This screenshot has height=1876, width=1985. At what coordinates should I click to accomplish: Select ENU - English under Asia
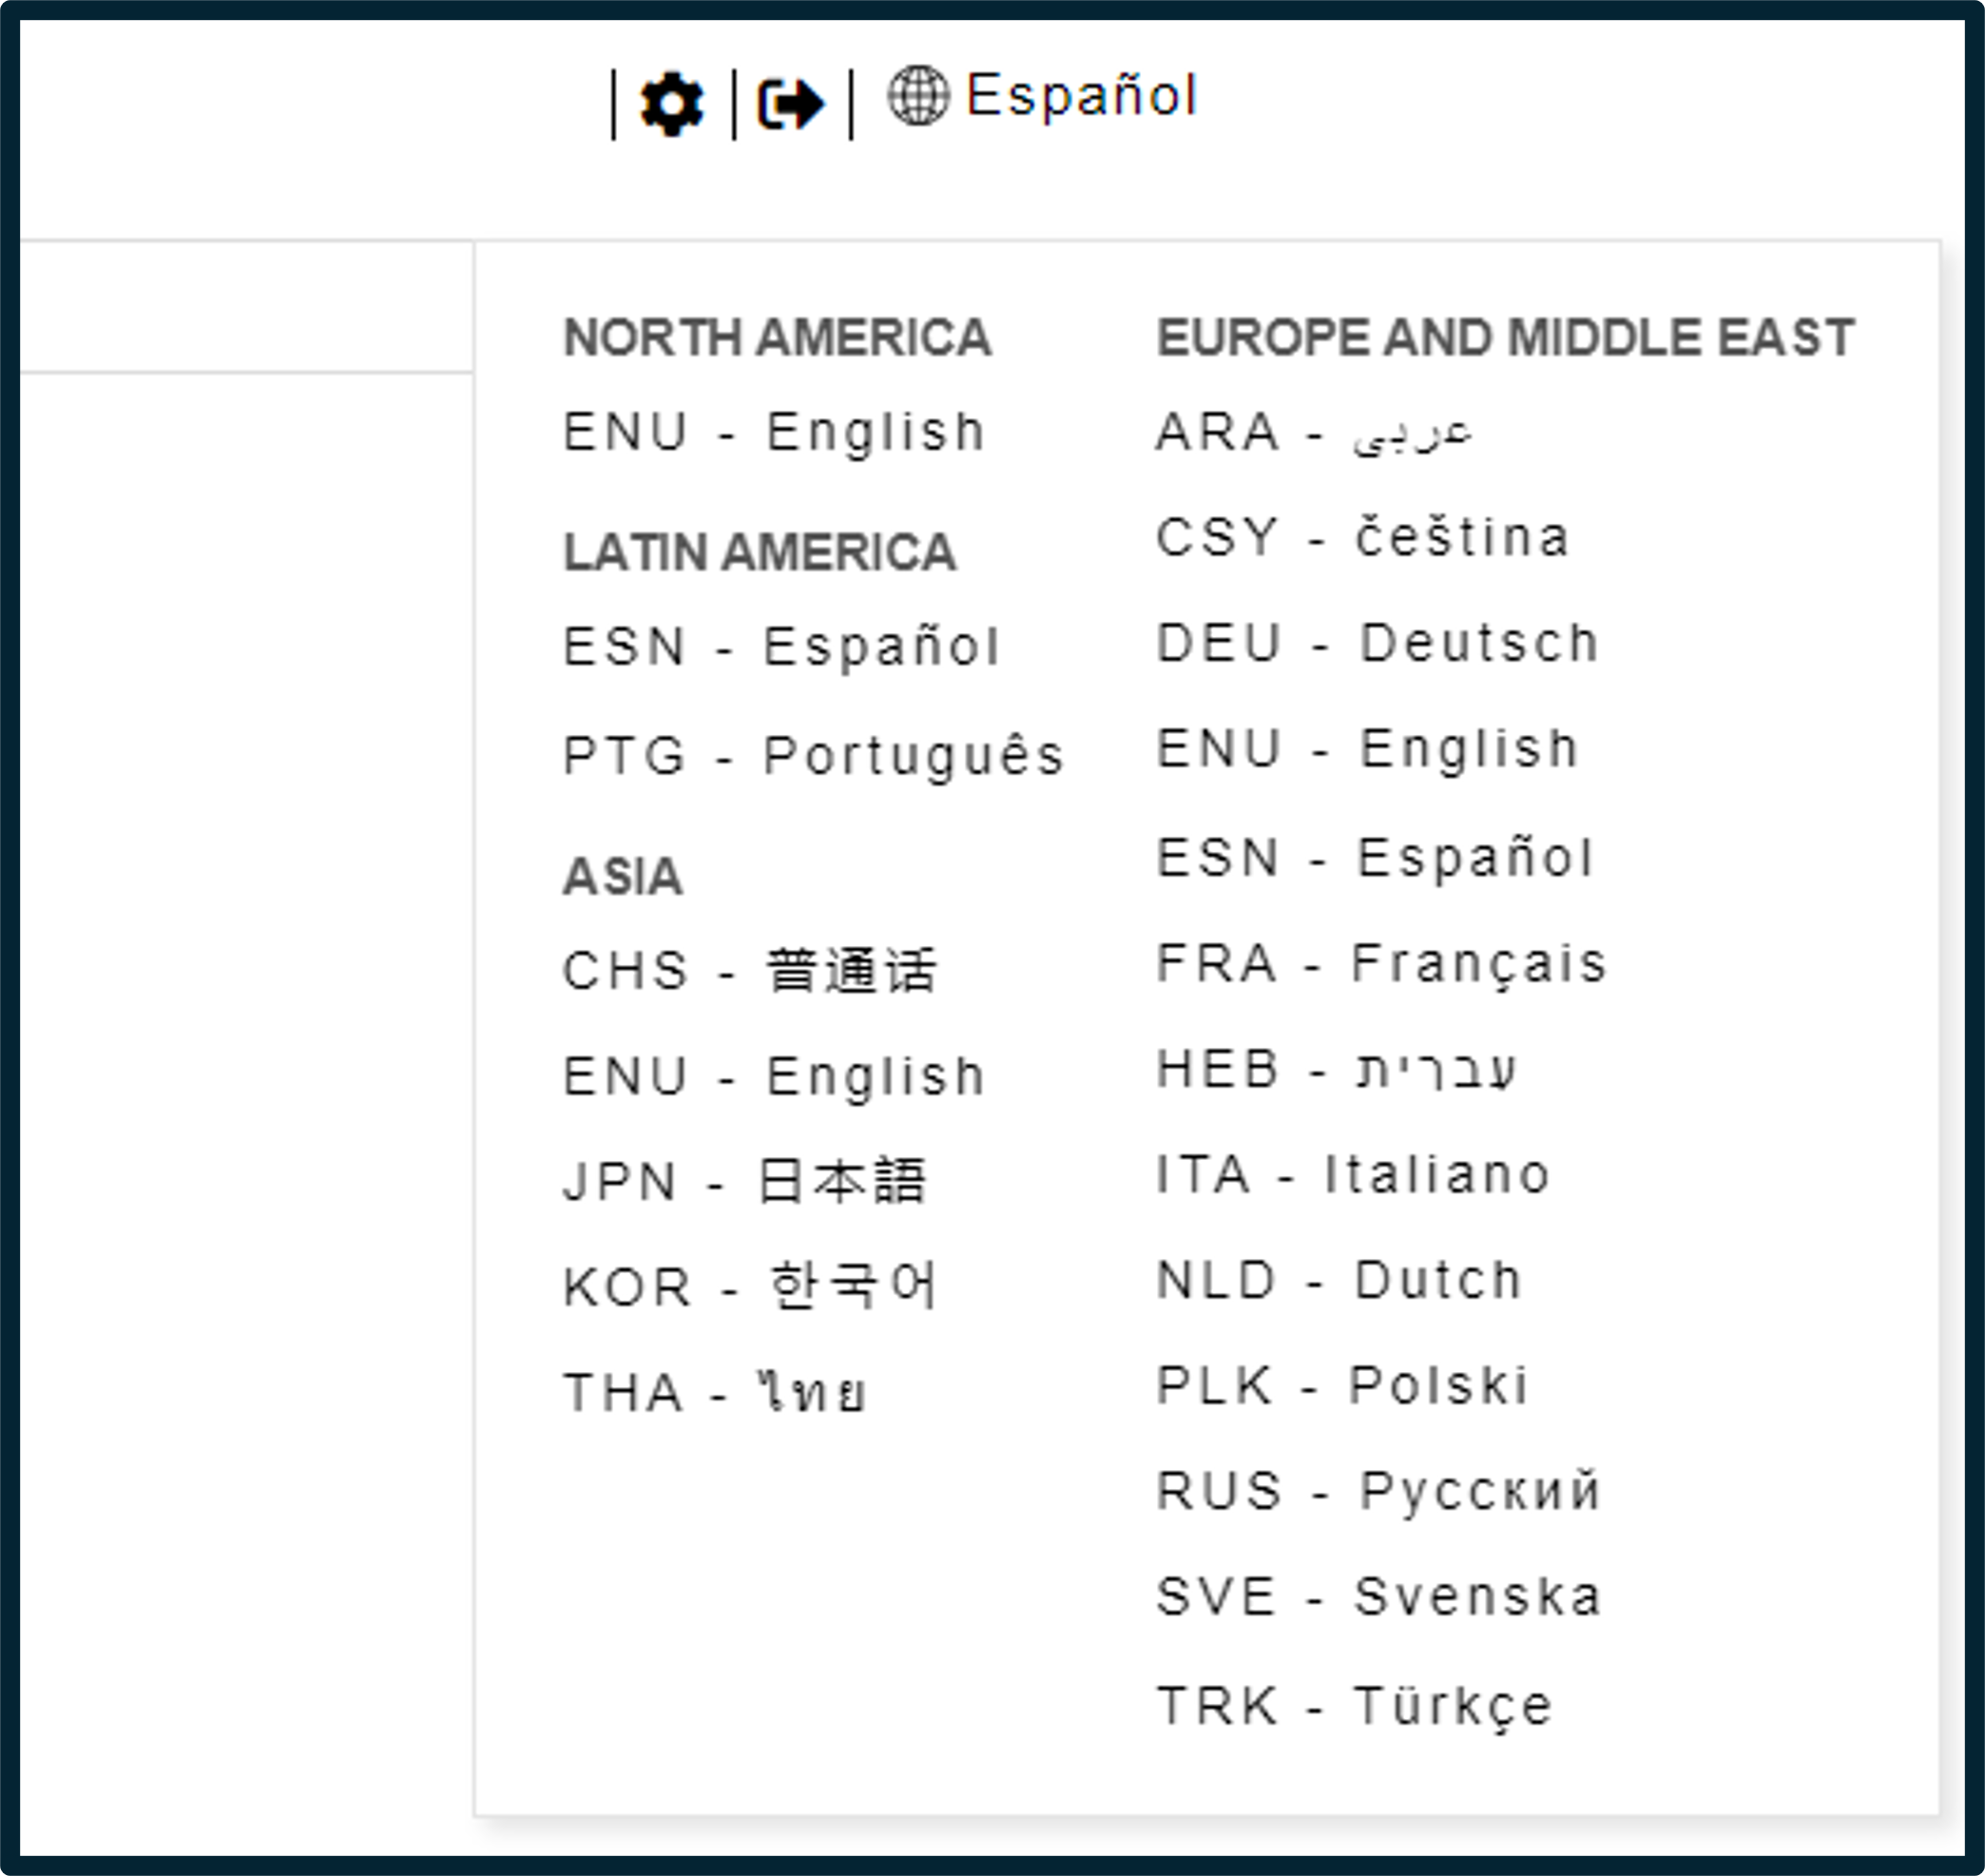775,1077
